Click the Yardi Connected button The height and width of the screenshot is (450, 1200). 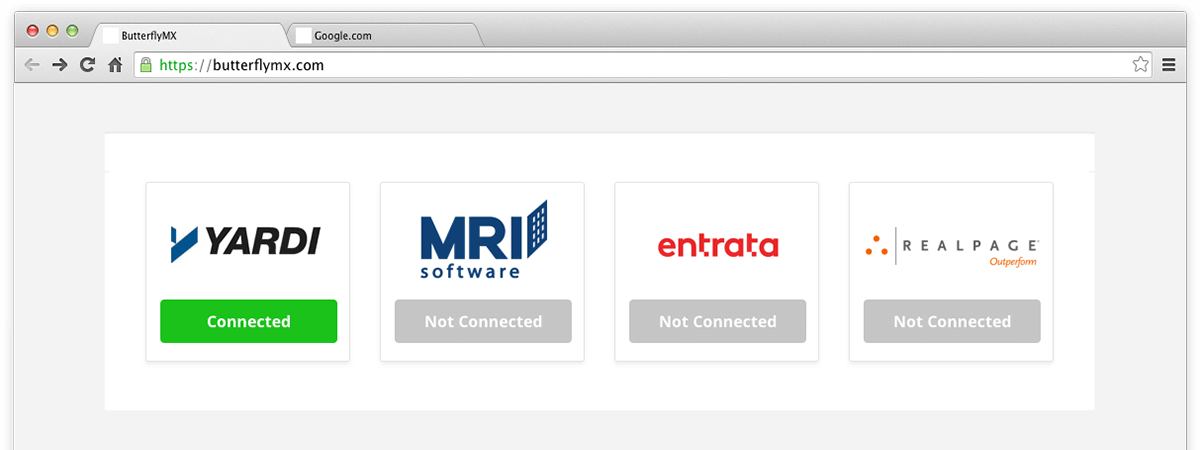pos(249,321)
